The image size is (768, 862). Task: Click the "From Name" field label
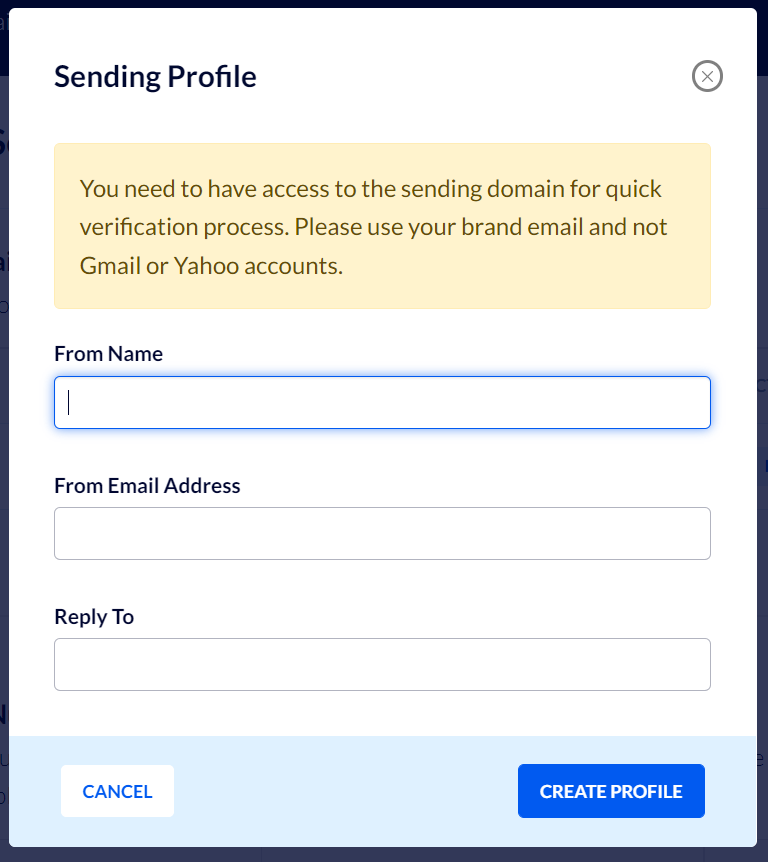pyautogui.click(x=108, y=353)
